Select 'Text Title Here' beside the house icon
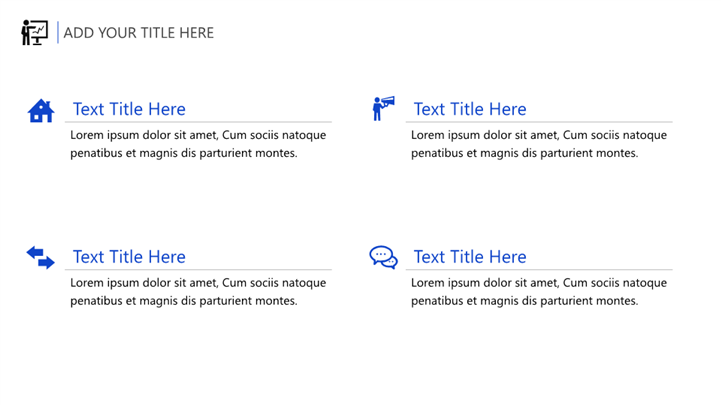This screenshot has width=721, height=405. (x=129, y=109)
